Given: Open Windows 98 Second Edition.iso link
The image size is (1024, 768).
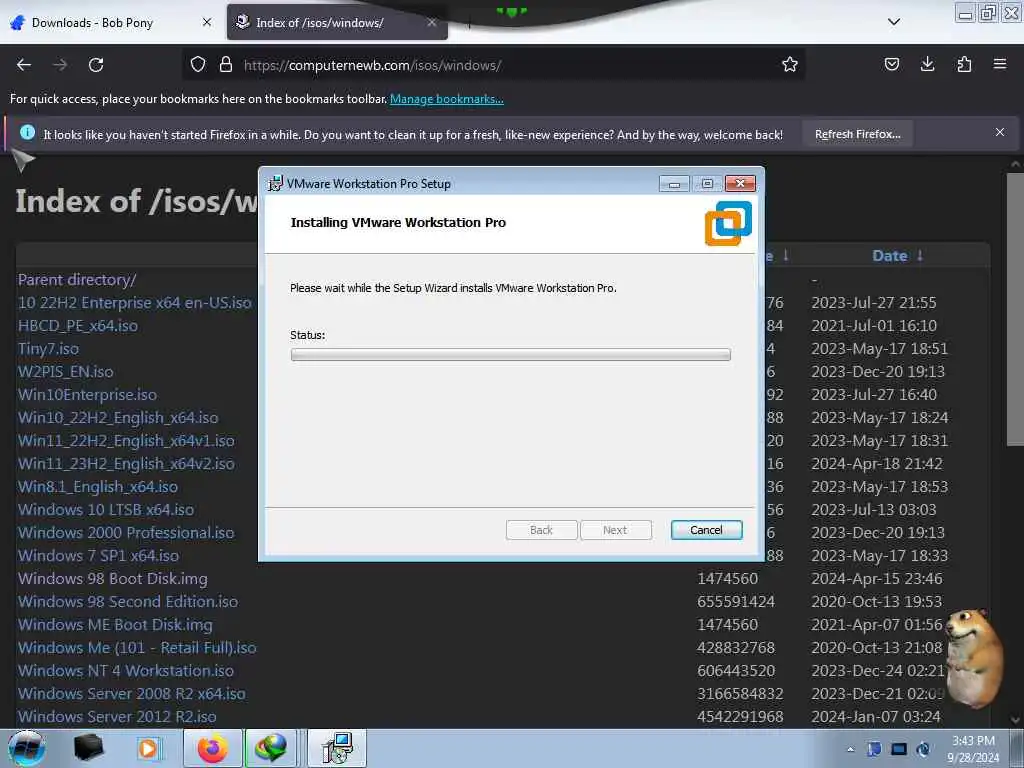Looking at the screenshot, I should pos(128,601).
